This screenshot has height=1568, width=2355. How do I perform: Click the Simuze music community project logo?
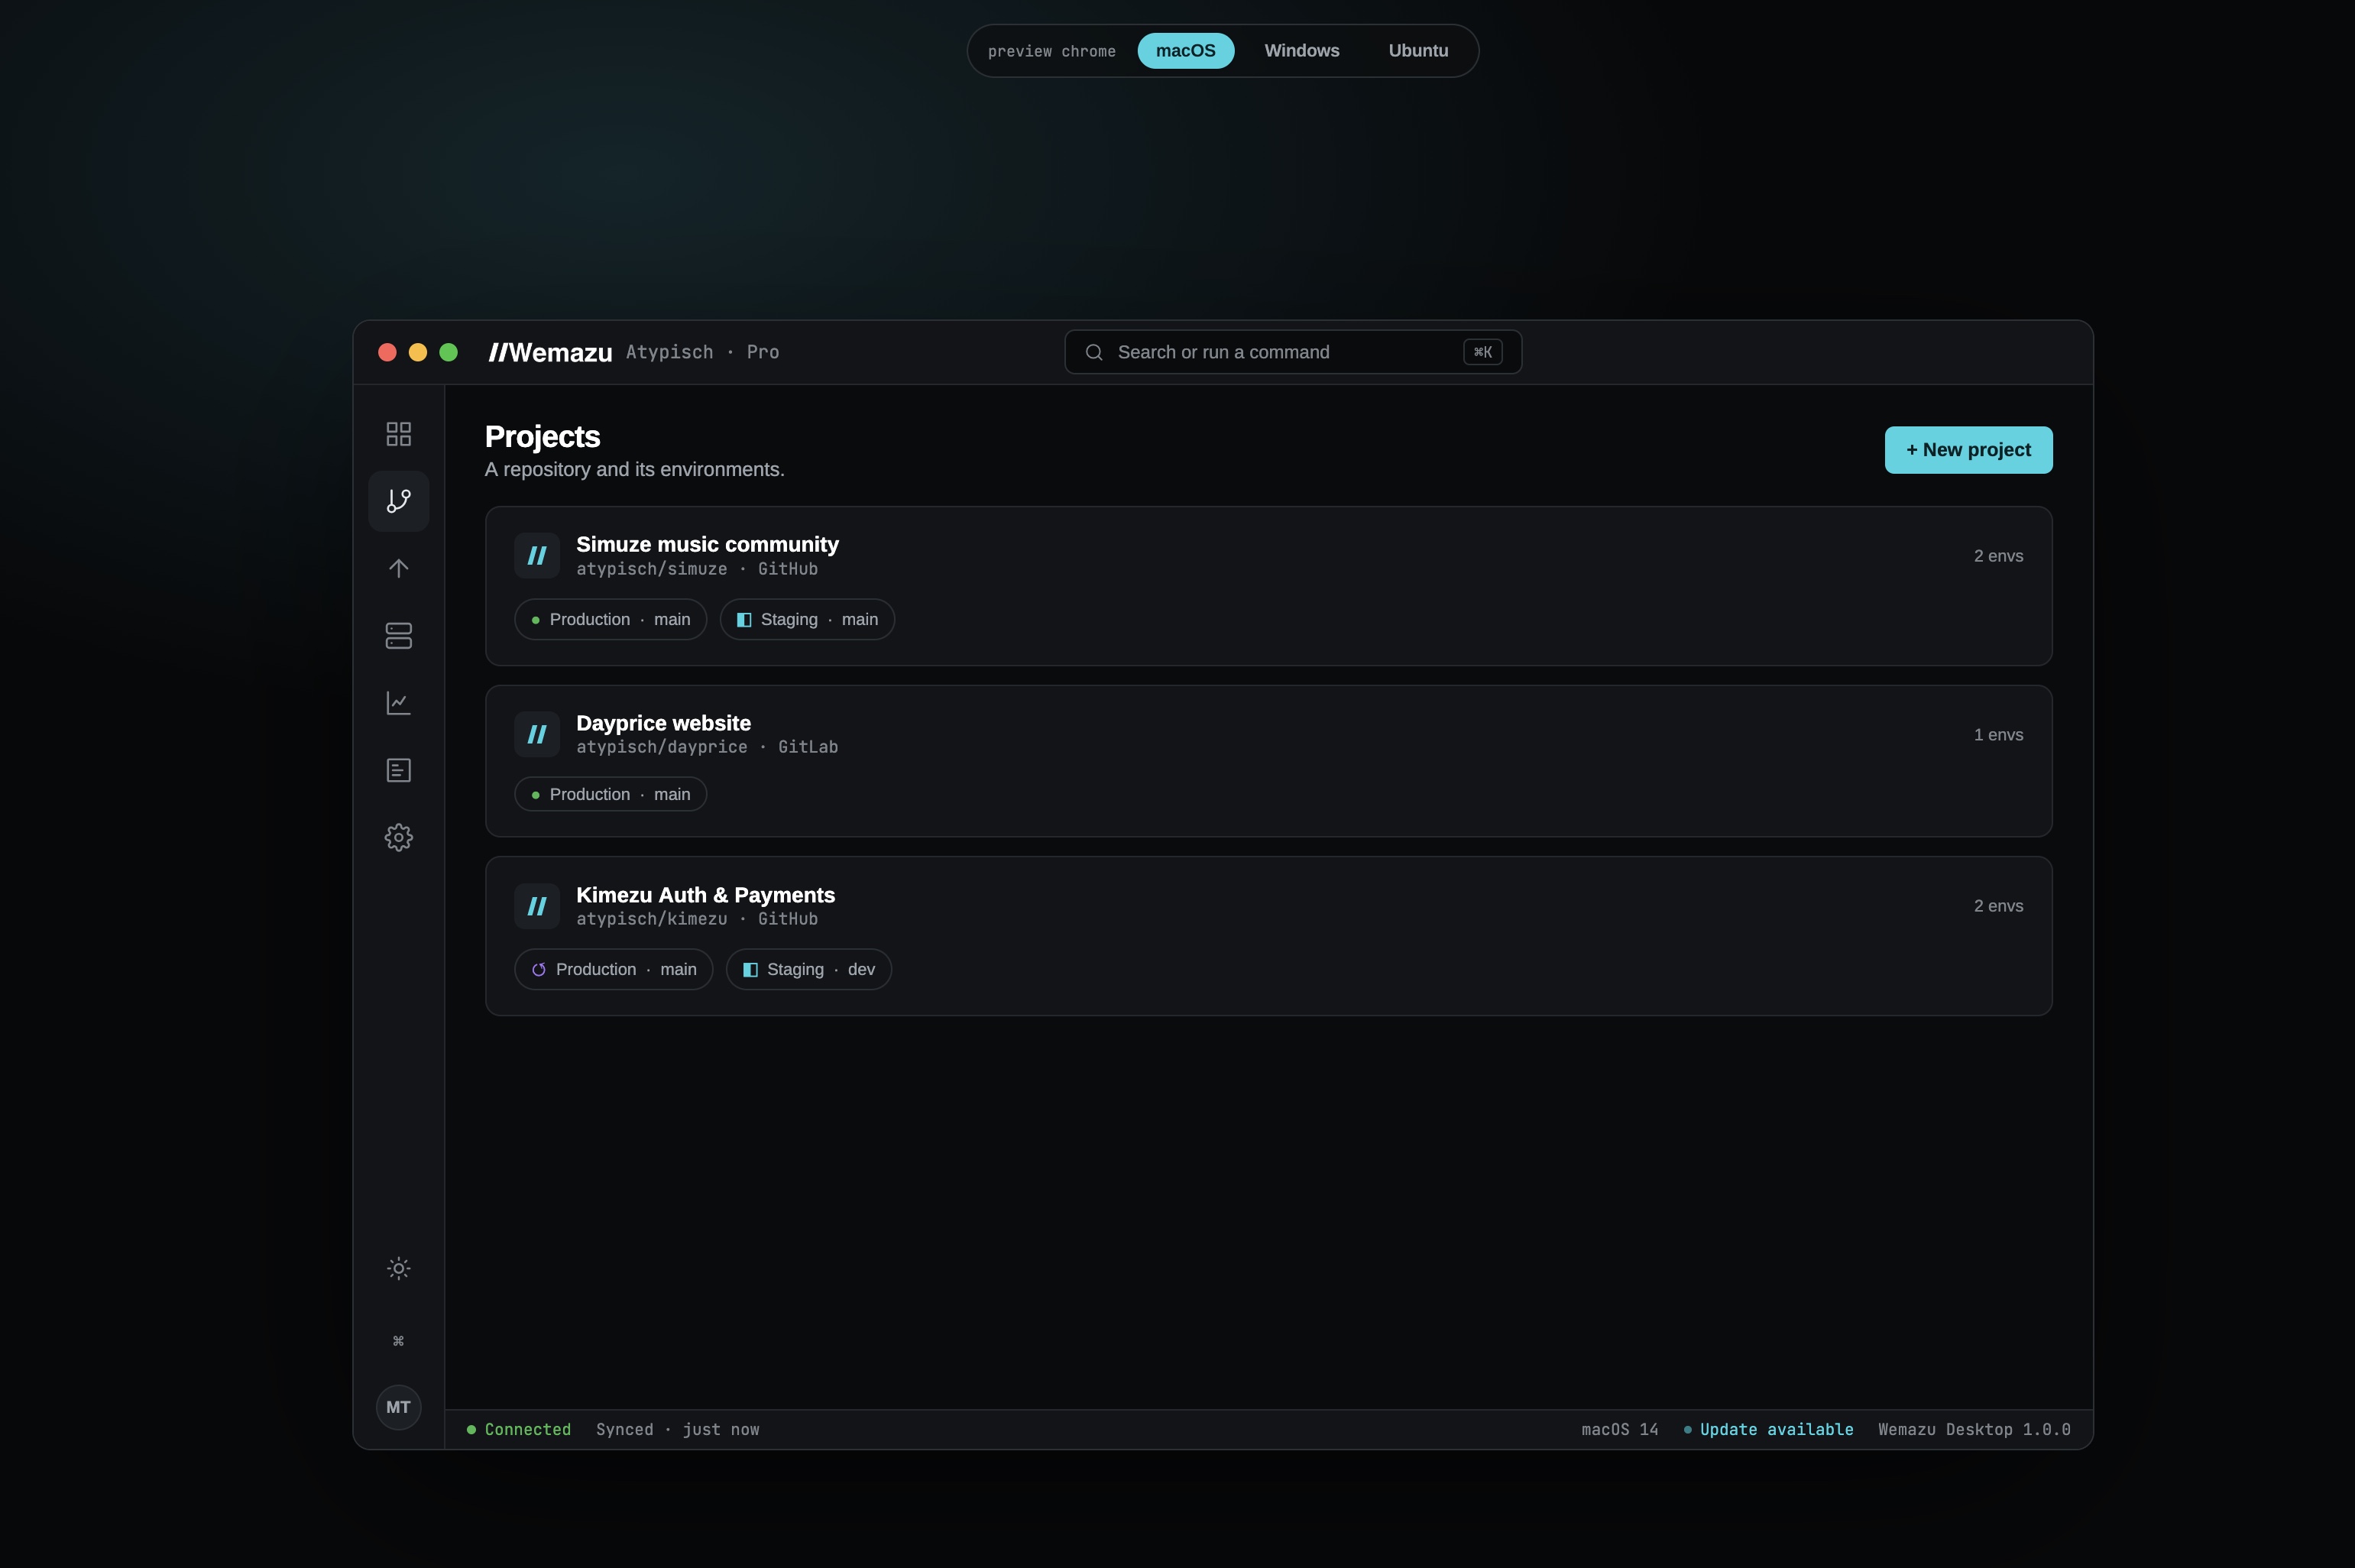[537, 556]
